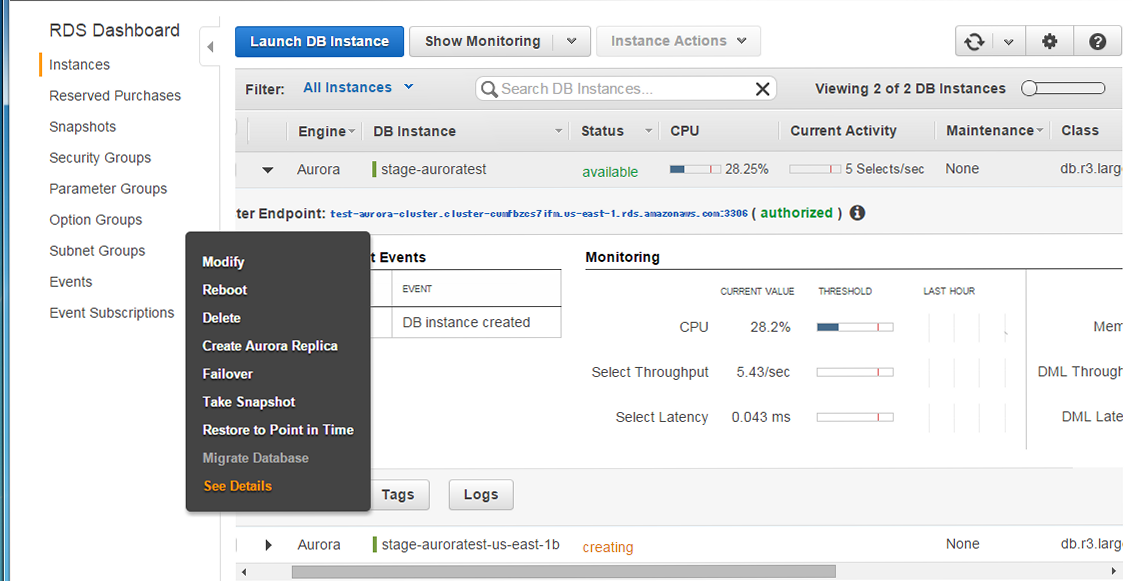Choose Restore to Point in Time
1132x581 pixels.
278,430
